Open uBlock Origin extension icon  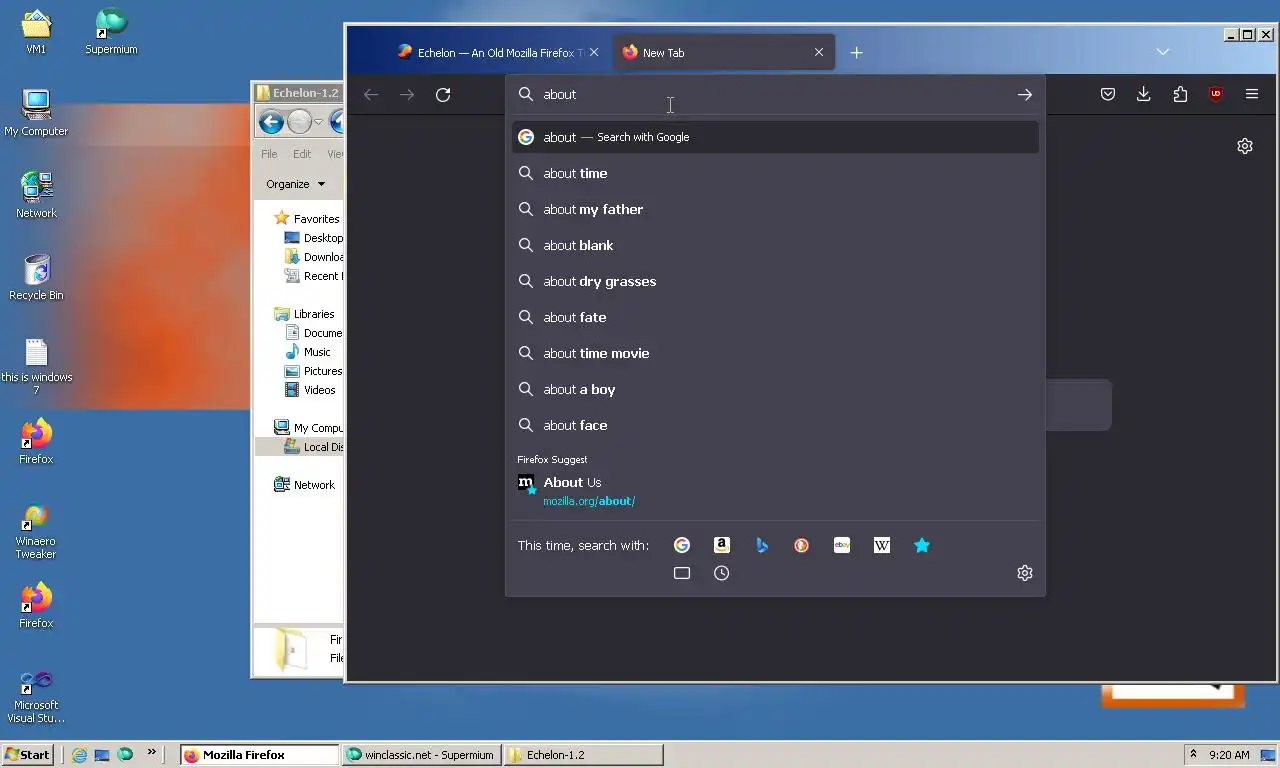coord(1216,94)
